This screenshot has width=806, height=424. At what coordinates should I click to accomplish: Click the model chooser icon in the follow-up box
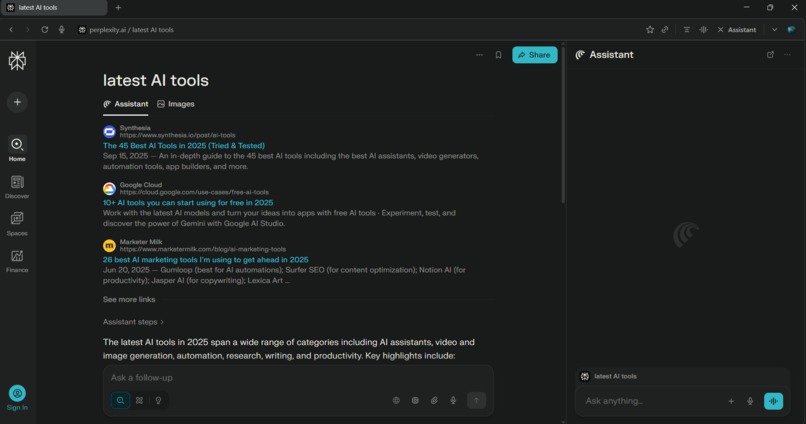[x=415, y=400]
